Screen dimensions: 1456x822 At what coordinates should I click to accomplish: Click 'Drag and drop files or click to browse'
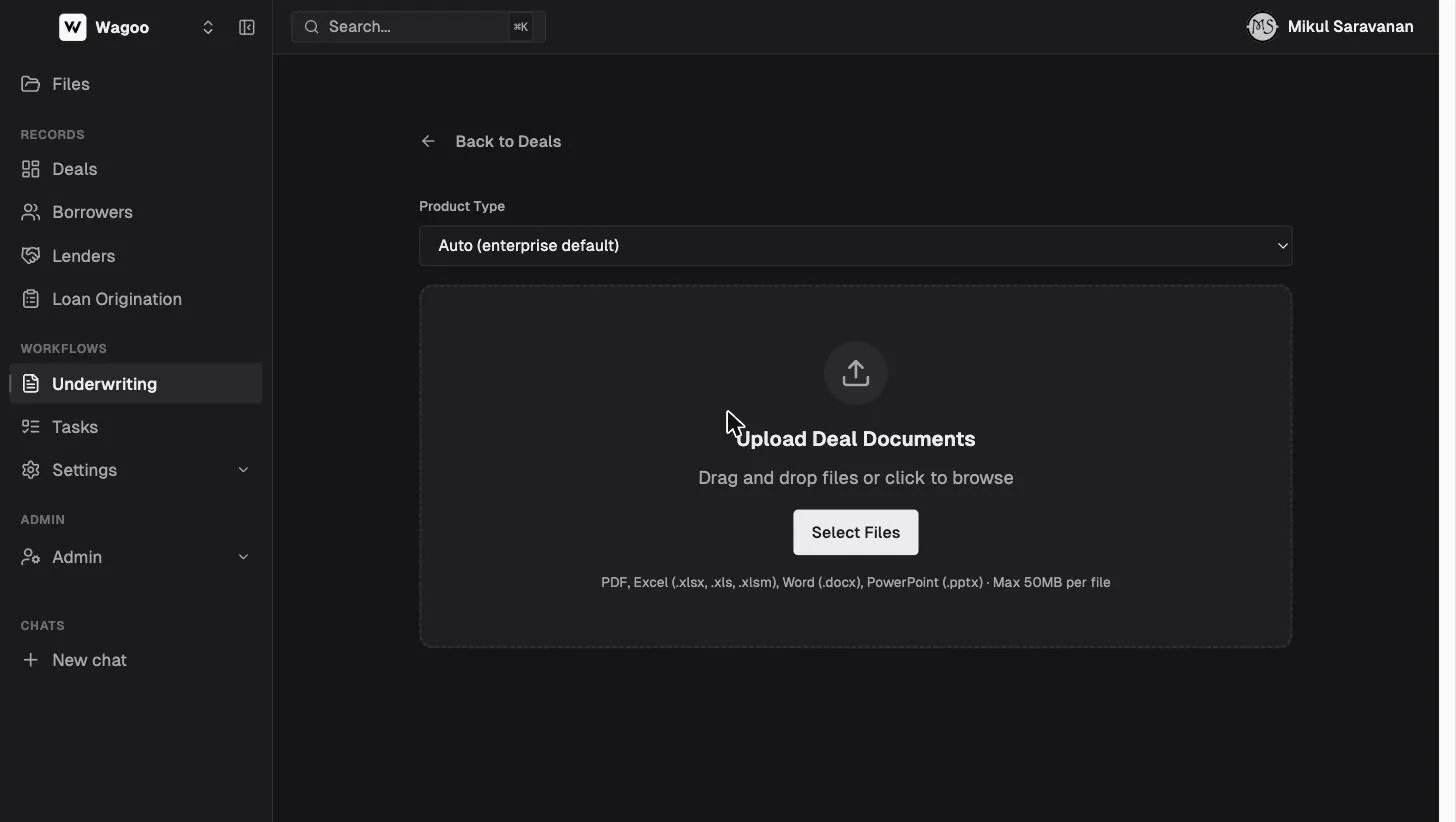856,478
